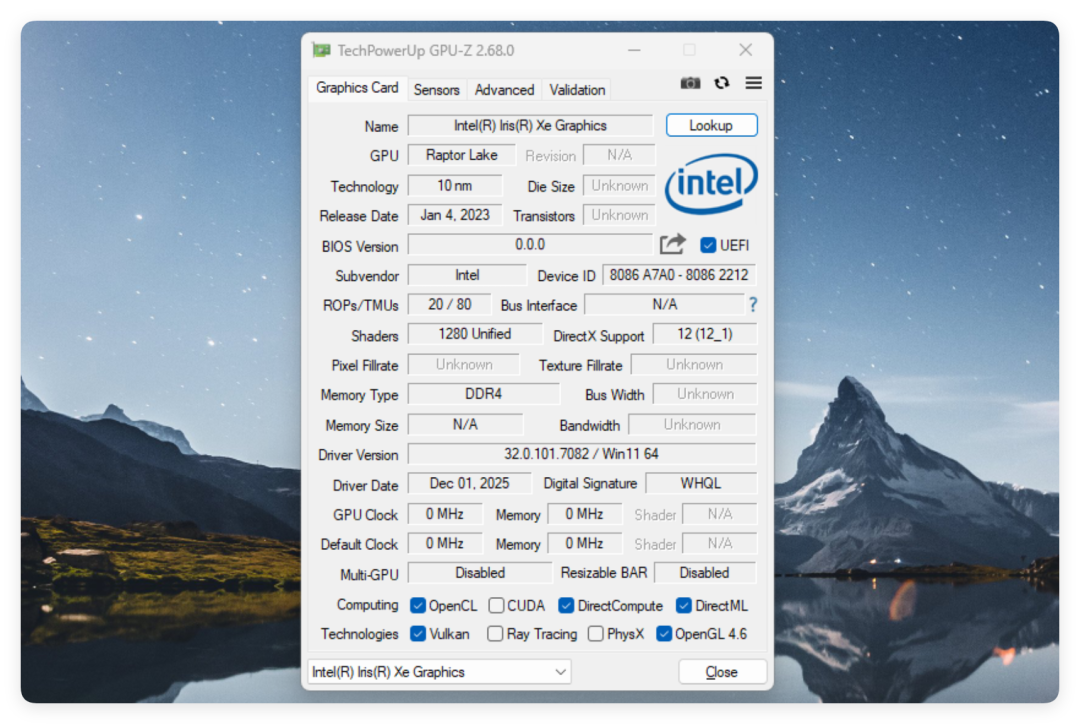
Task: Click the TechPowerUp GPU-Z 2.68.0 title text
Action: click(x=426, y=51)
